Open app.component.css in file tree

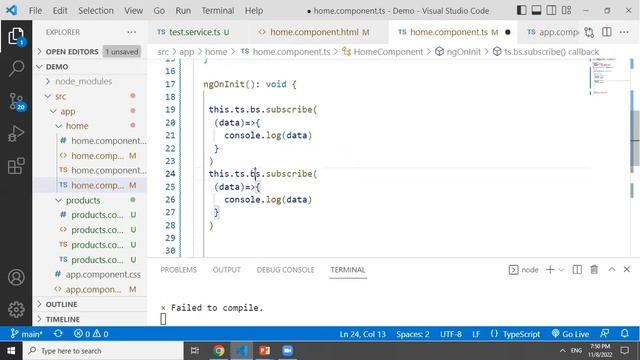(90, 274)
